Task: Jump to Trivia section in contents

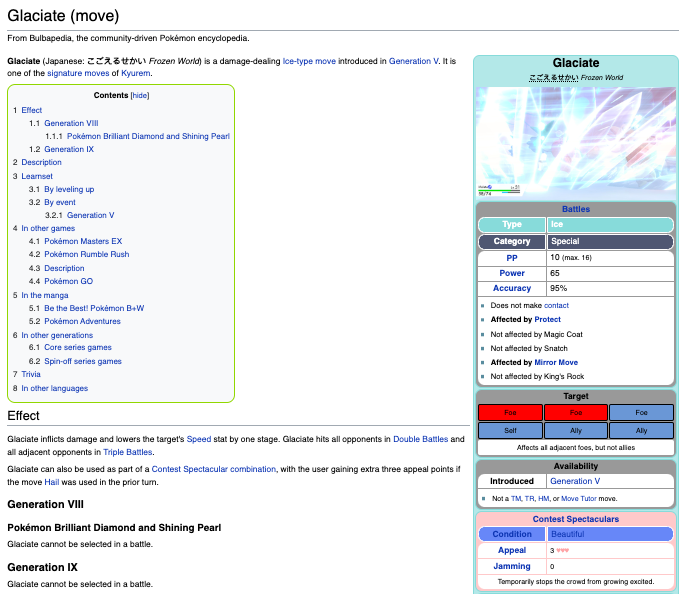Action: point(31,374)
